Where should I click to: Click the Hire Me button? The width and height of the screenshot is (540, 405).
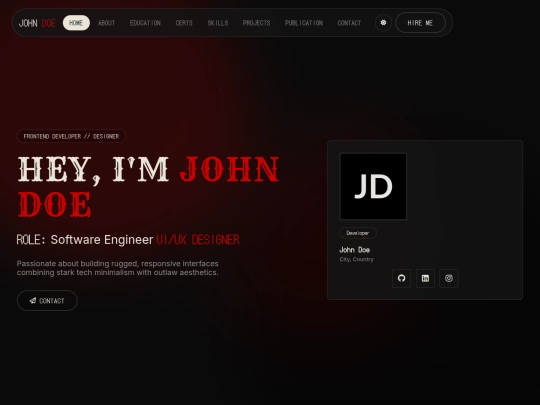pos(420,23)
